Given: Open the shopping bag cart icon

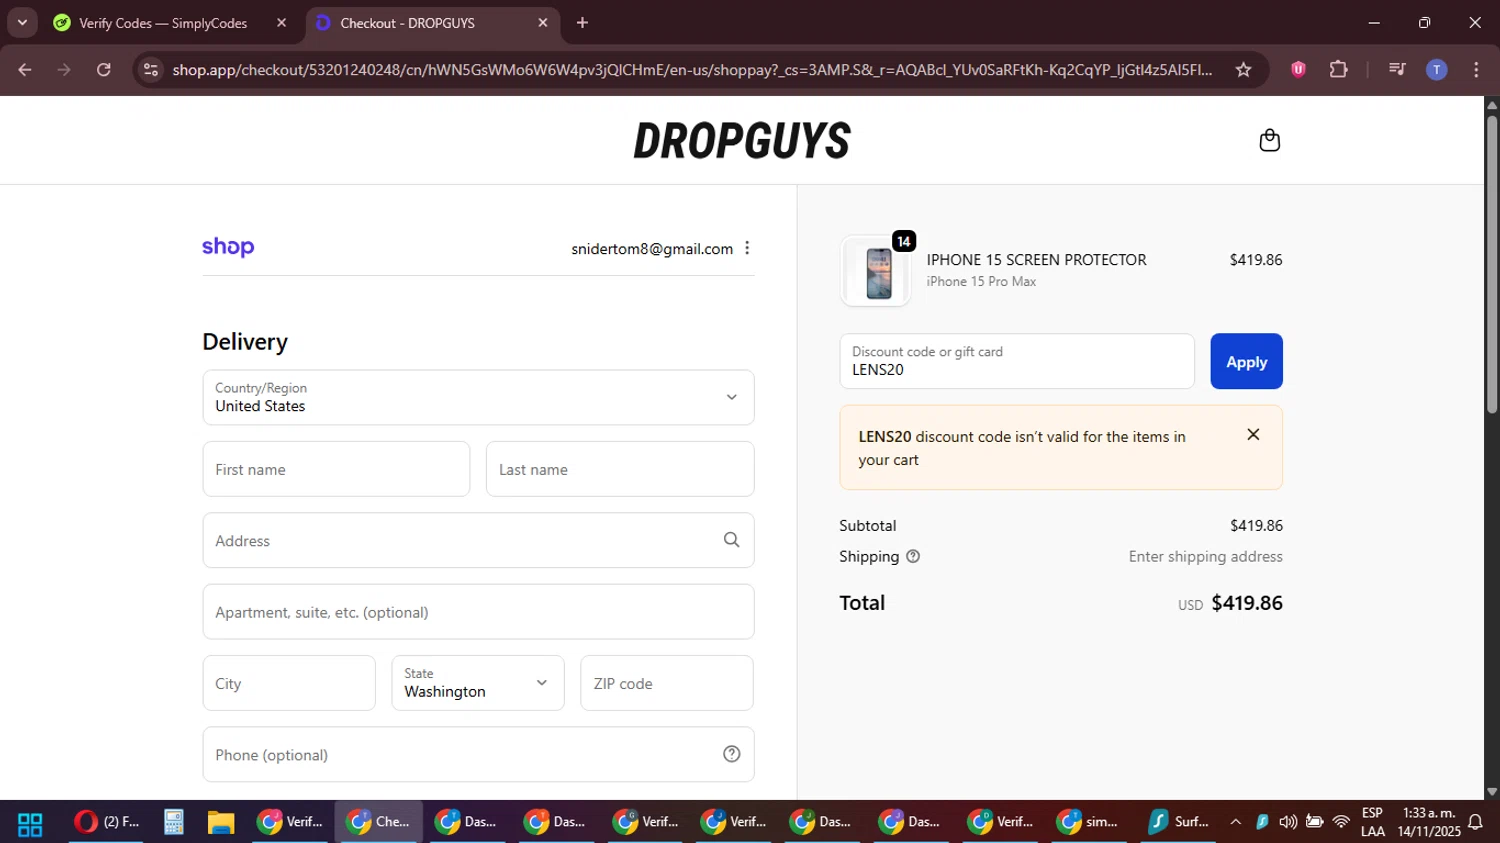Looking at the screenshot, I should pyautogui.click(x=1269, y=140).
